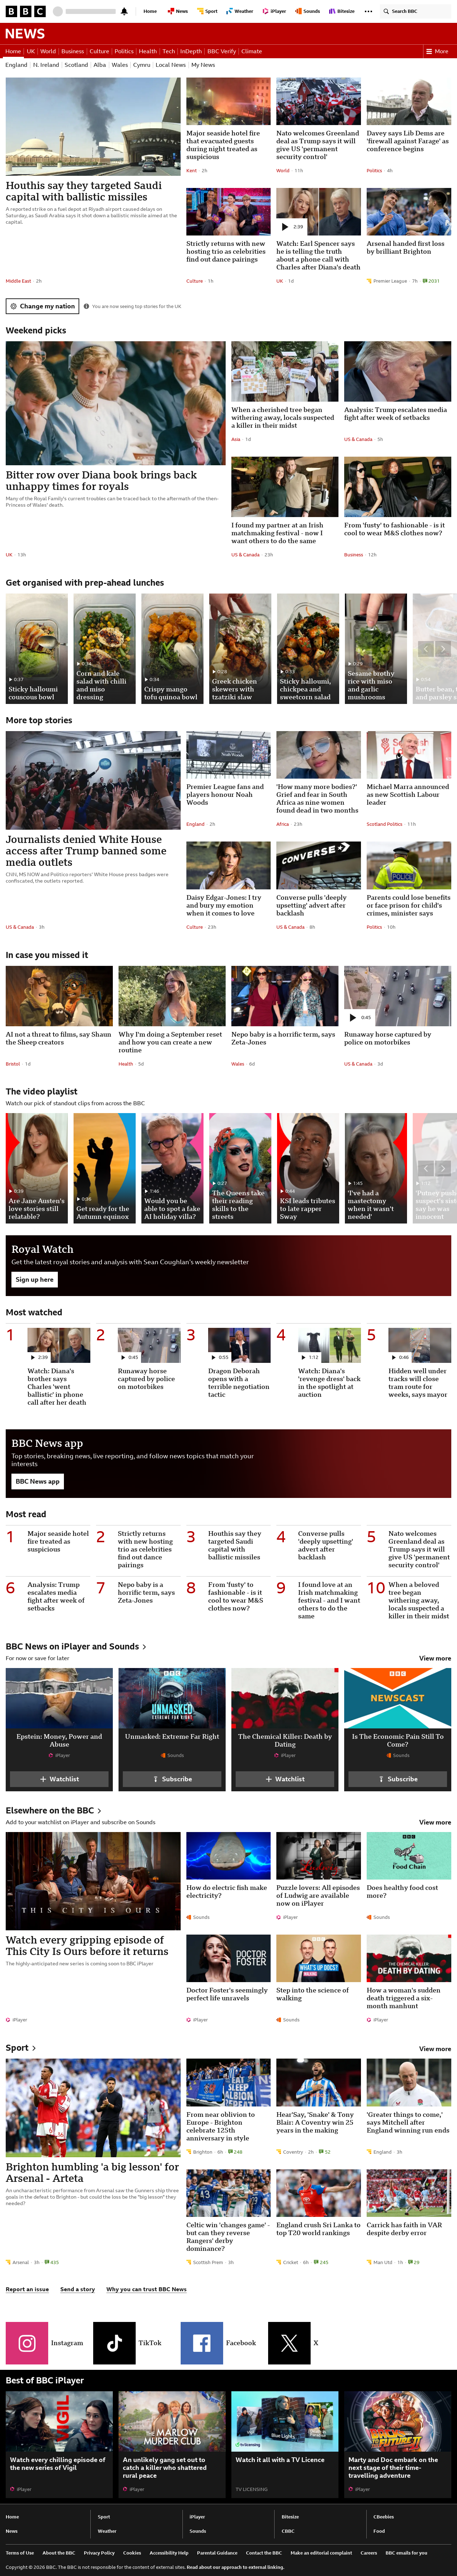The height and width of the screenshot is (2576, 457).
Task: Open the Why you can trust BBC News link
Action: (146, 2289)
